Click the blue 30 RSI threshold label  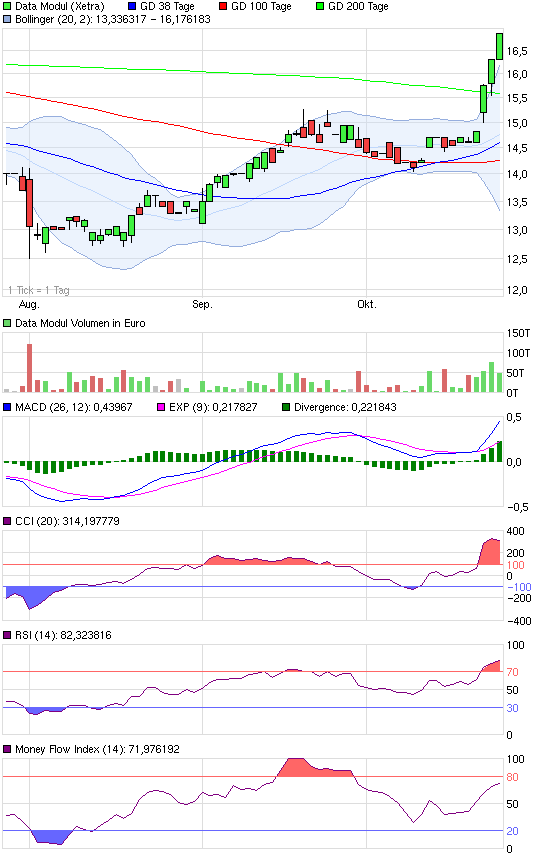[x=512, y=708]
